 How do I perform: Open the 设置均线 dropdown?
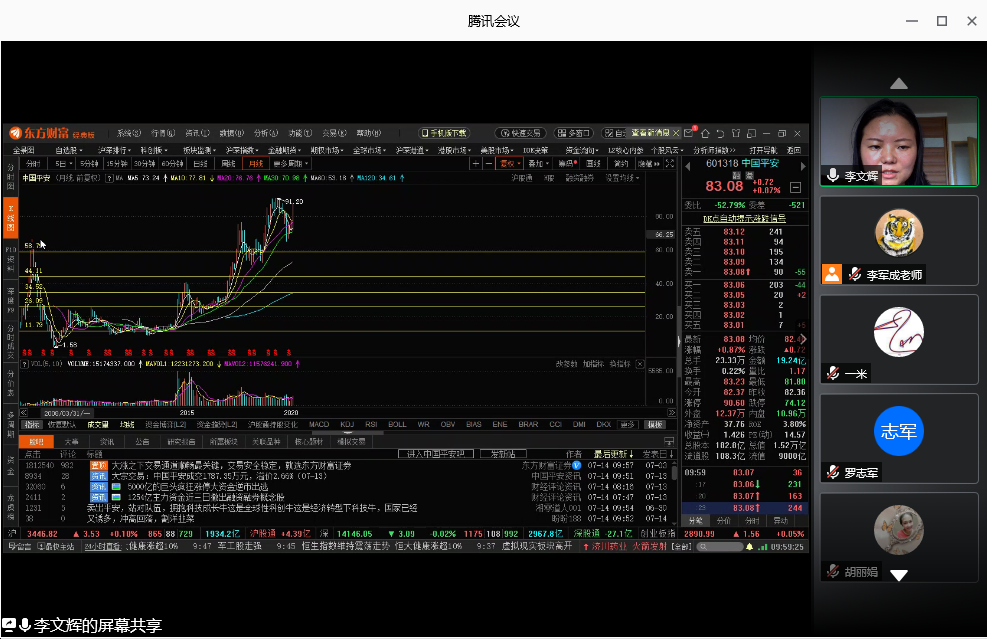622,178
